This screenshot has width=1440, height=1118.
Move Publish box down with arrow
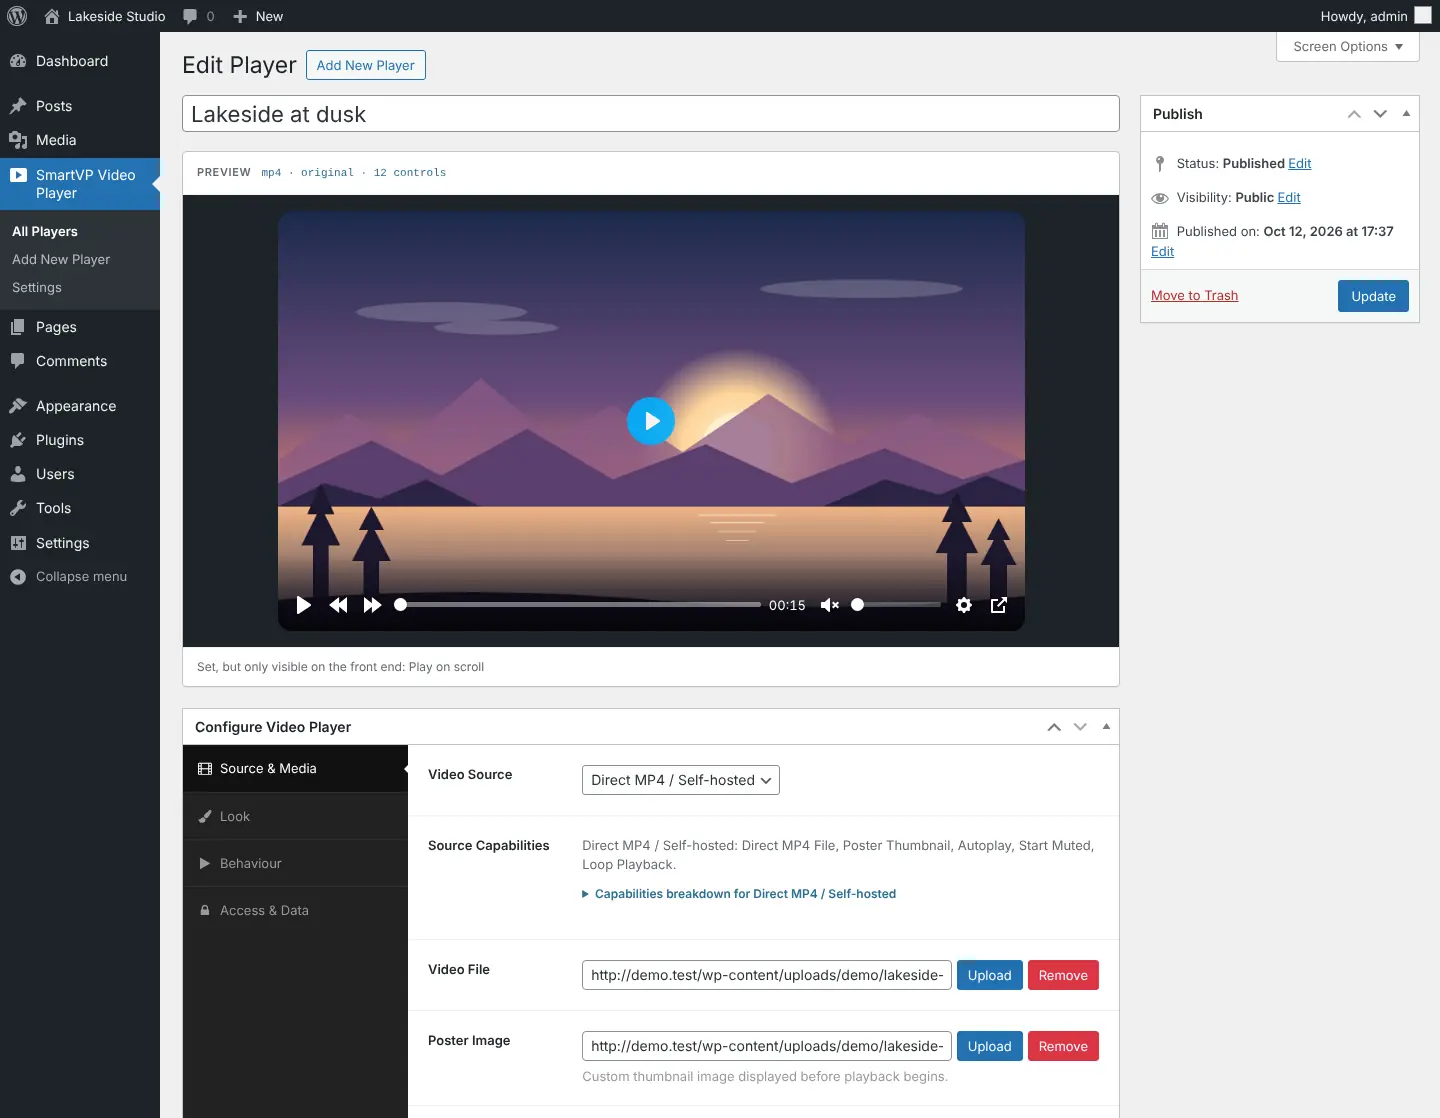click(x=1380, y=114)
